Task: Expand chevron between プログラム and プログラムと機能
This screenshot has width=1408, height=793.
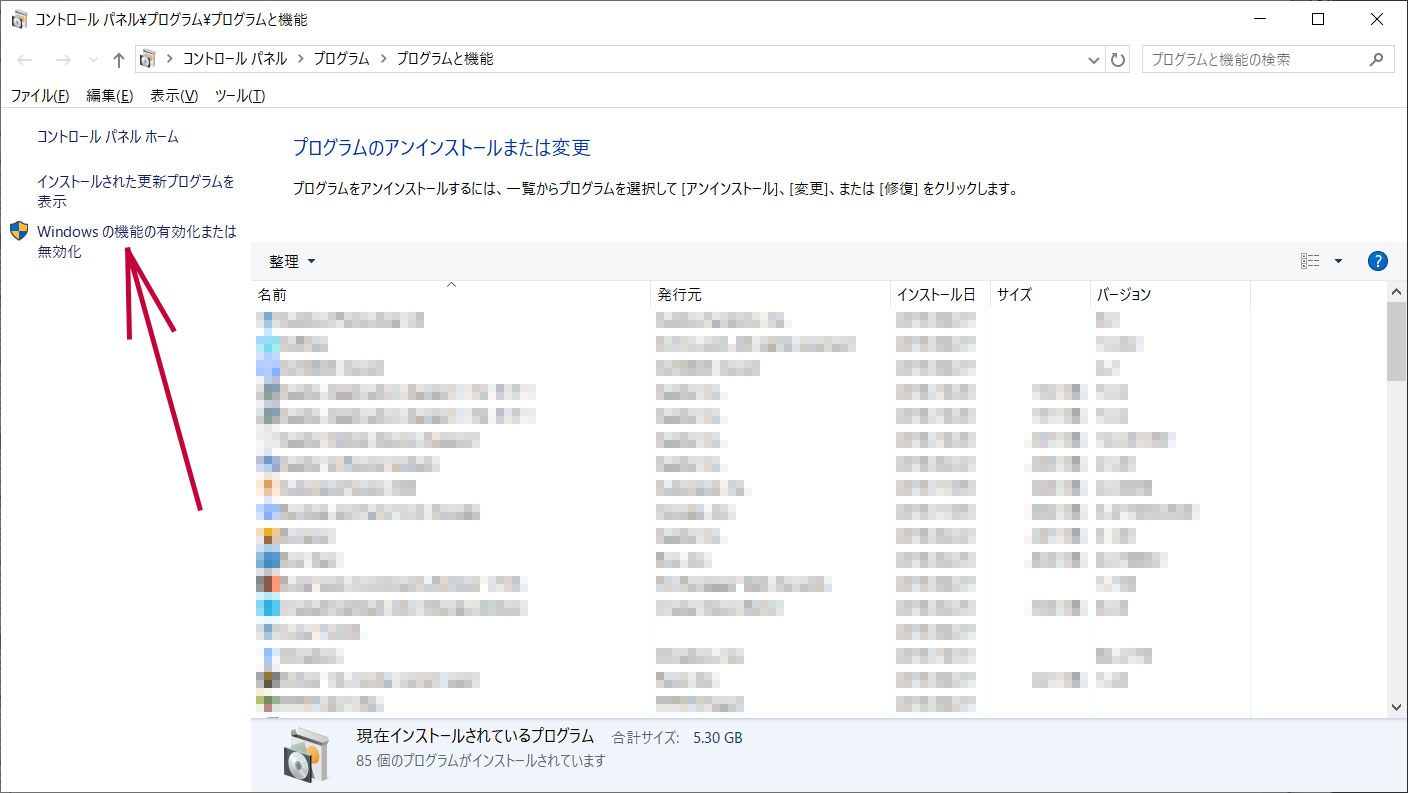Action: point(382,59)
